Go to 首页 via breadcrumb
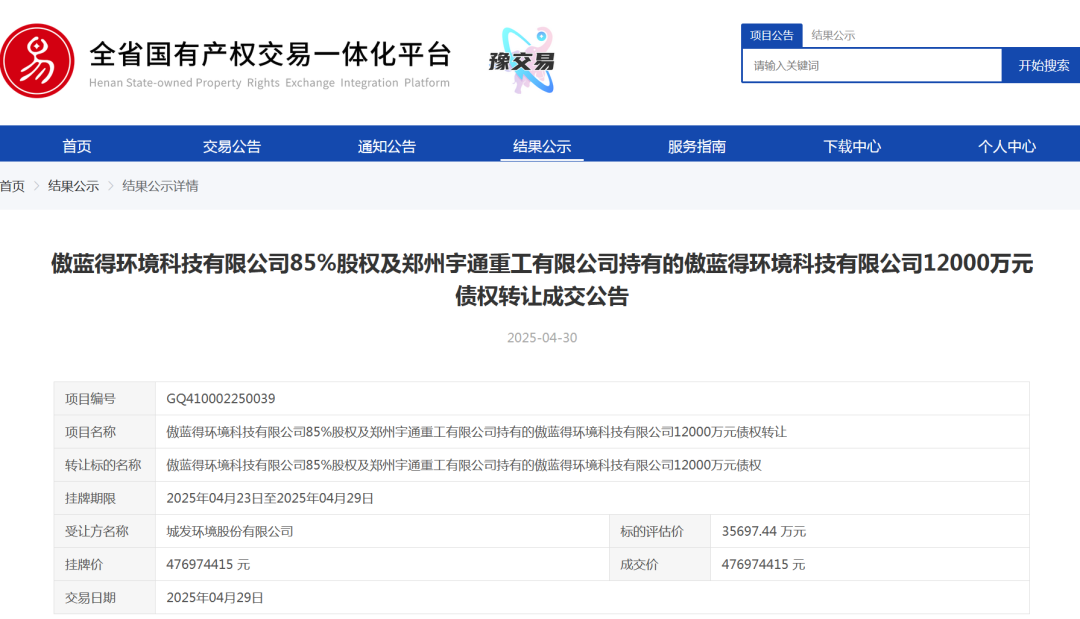Screen dimensions: 1080x619 (x=12, y=186)
